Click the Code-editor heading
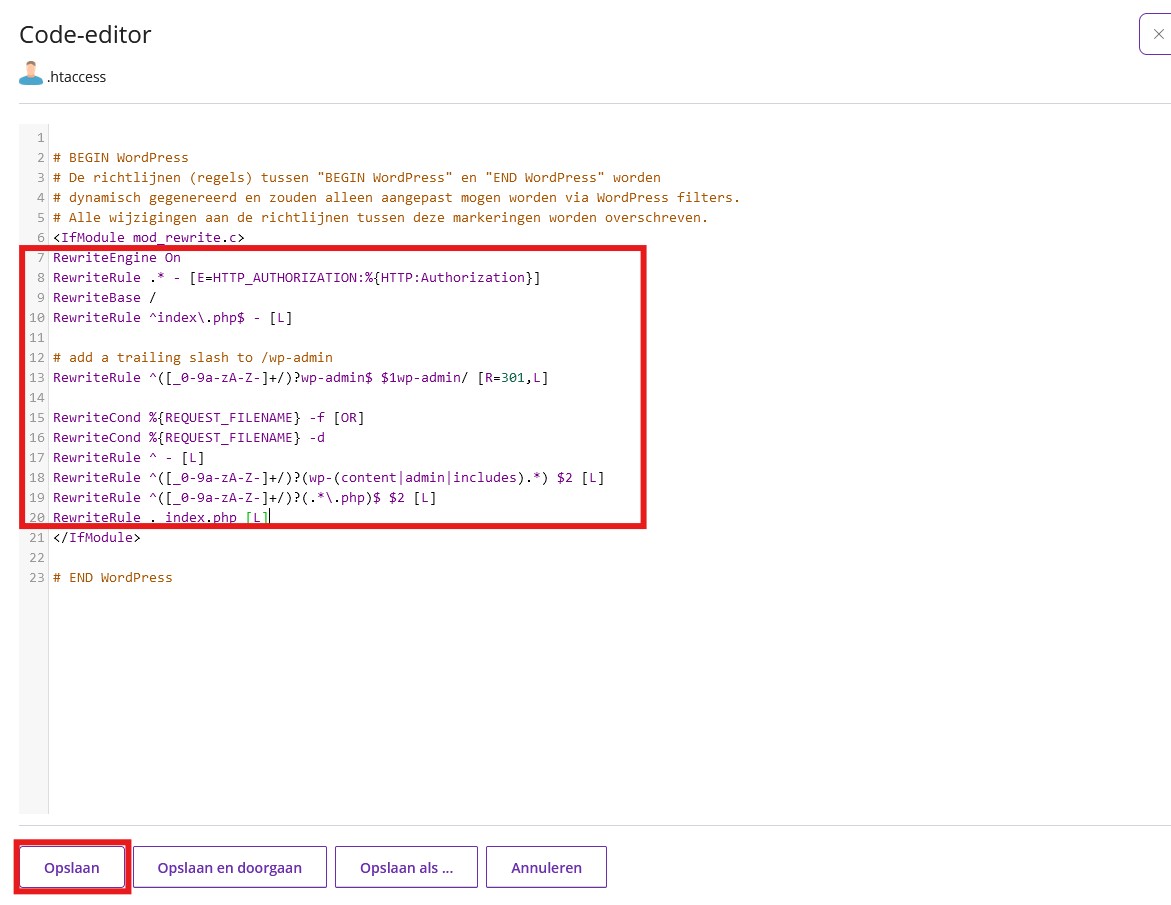This screenshot has width=1171, height=905. [x=86, y=35]
